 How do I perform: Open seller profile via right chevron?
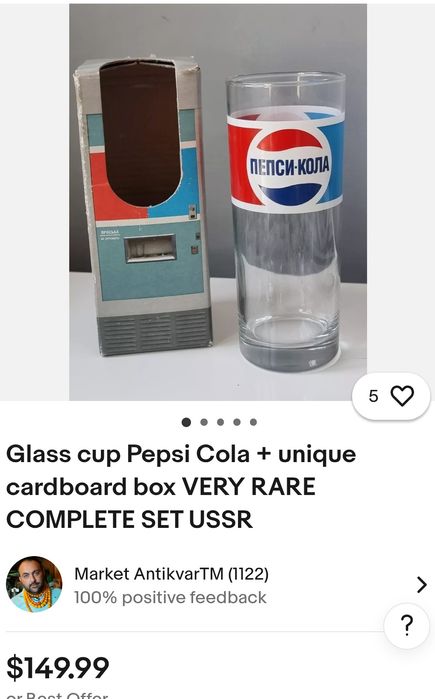[x=421, y=584]
